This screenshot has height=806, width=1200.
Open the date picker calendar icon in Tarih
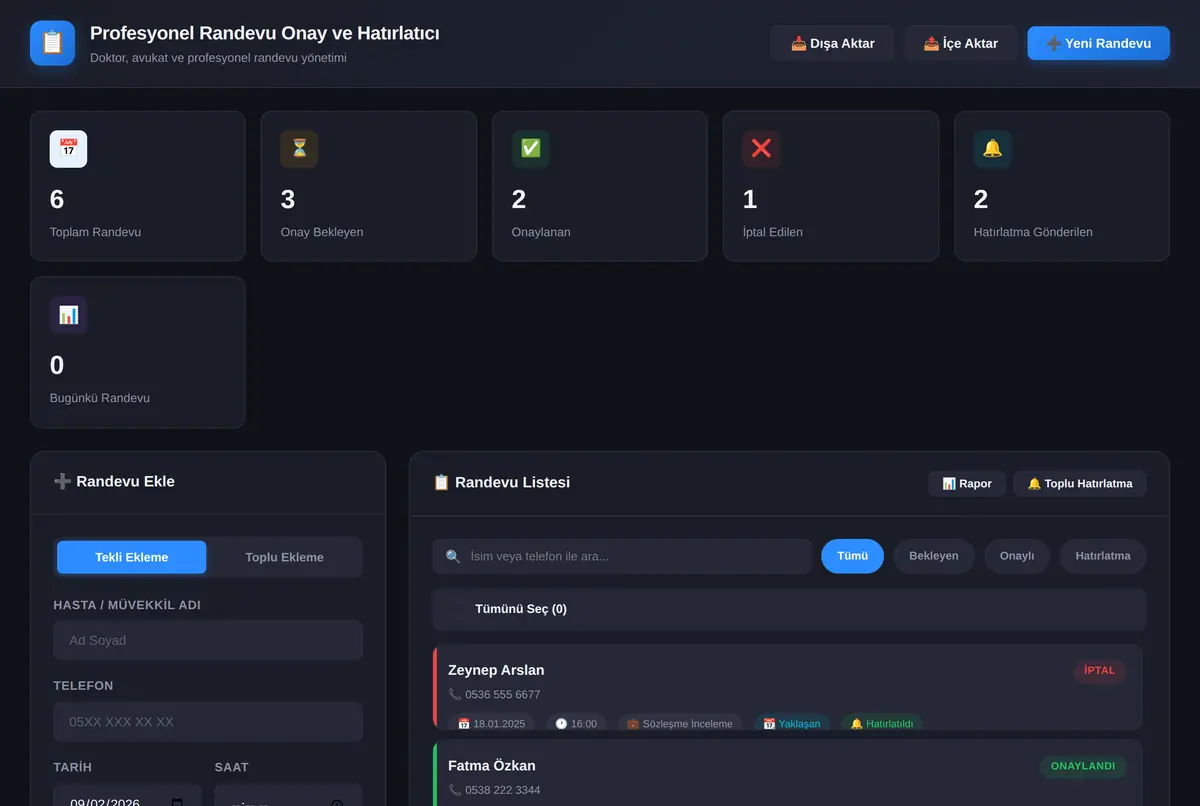(177, 803)
